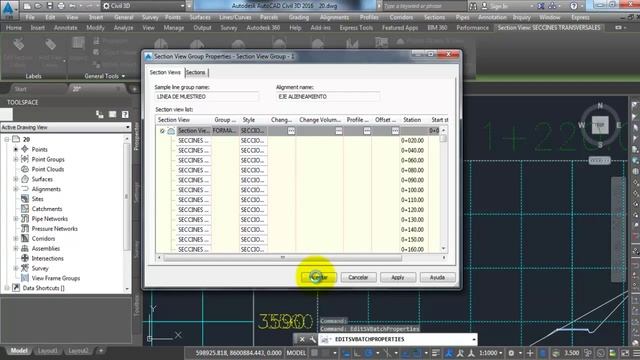Select the Catchments icon in Toolspace tree
The height and width of the screenshot is (360, 640).
pyautogui.click(x=25, y=209)
